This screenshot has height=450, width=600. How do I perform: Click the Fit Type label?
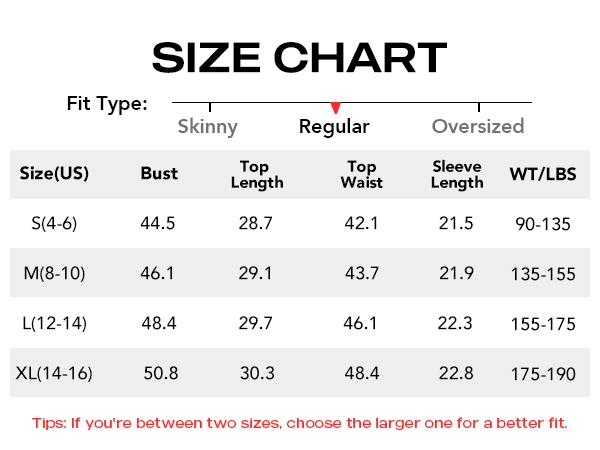tap(107, 103)
